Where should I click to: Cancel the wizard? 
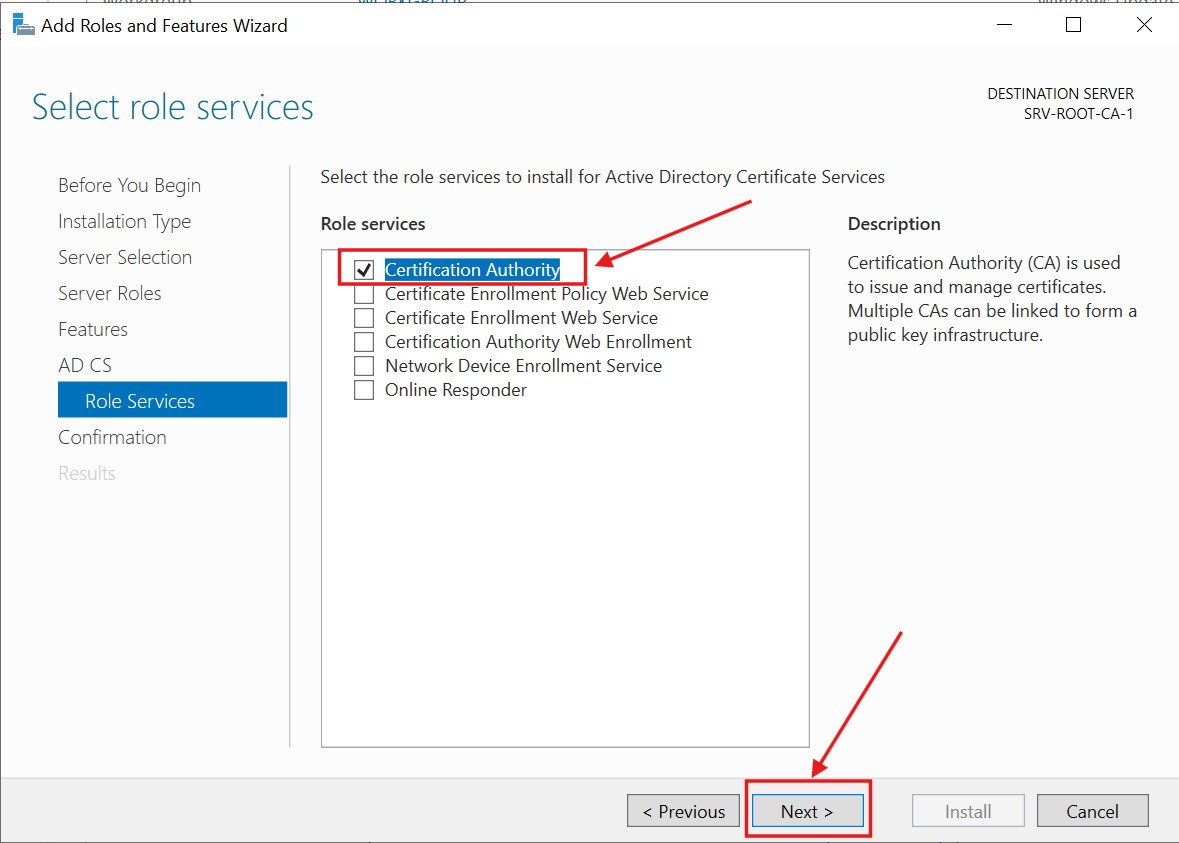pos(1092,810)
